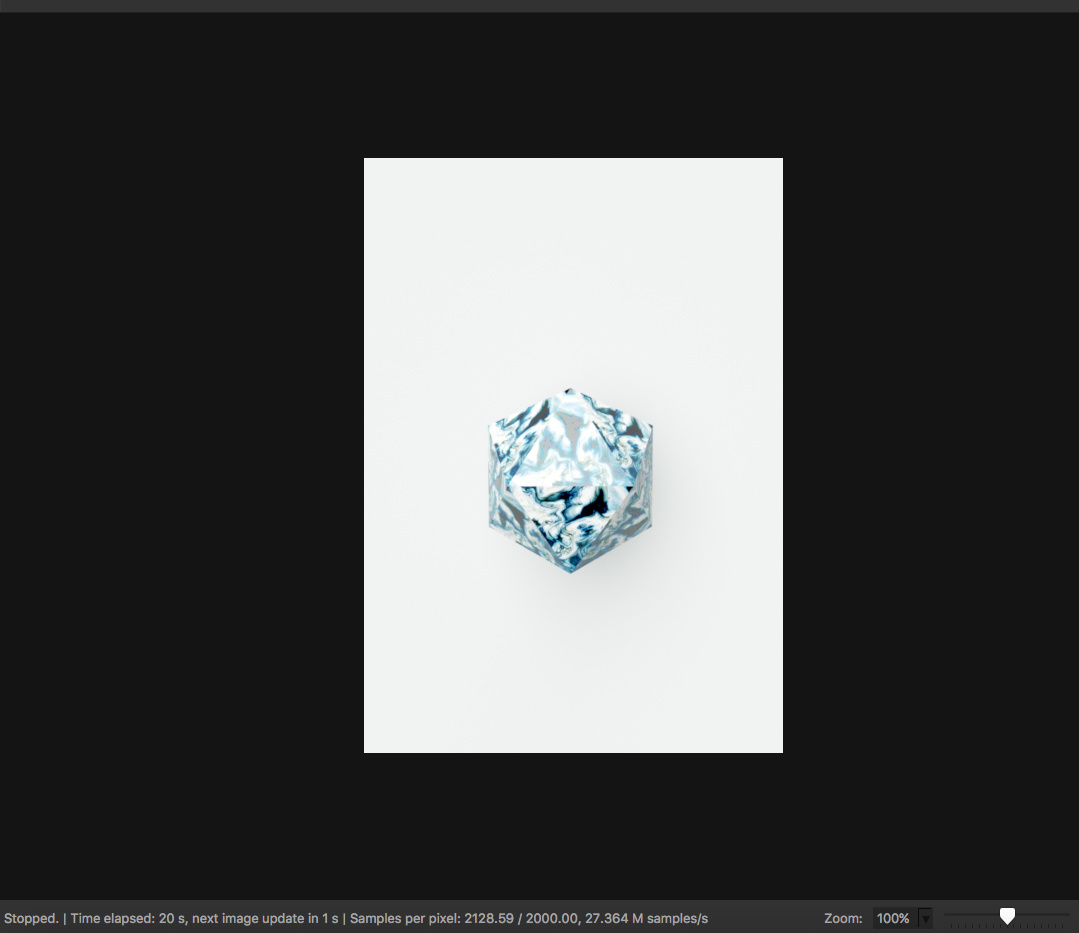Open the Zoom percentage dropdown arrow
The width and height of the screenshot is (1079, 933).
(x=925, y=918)
